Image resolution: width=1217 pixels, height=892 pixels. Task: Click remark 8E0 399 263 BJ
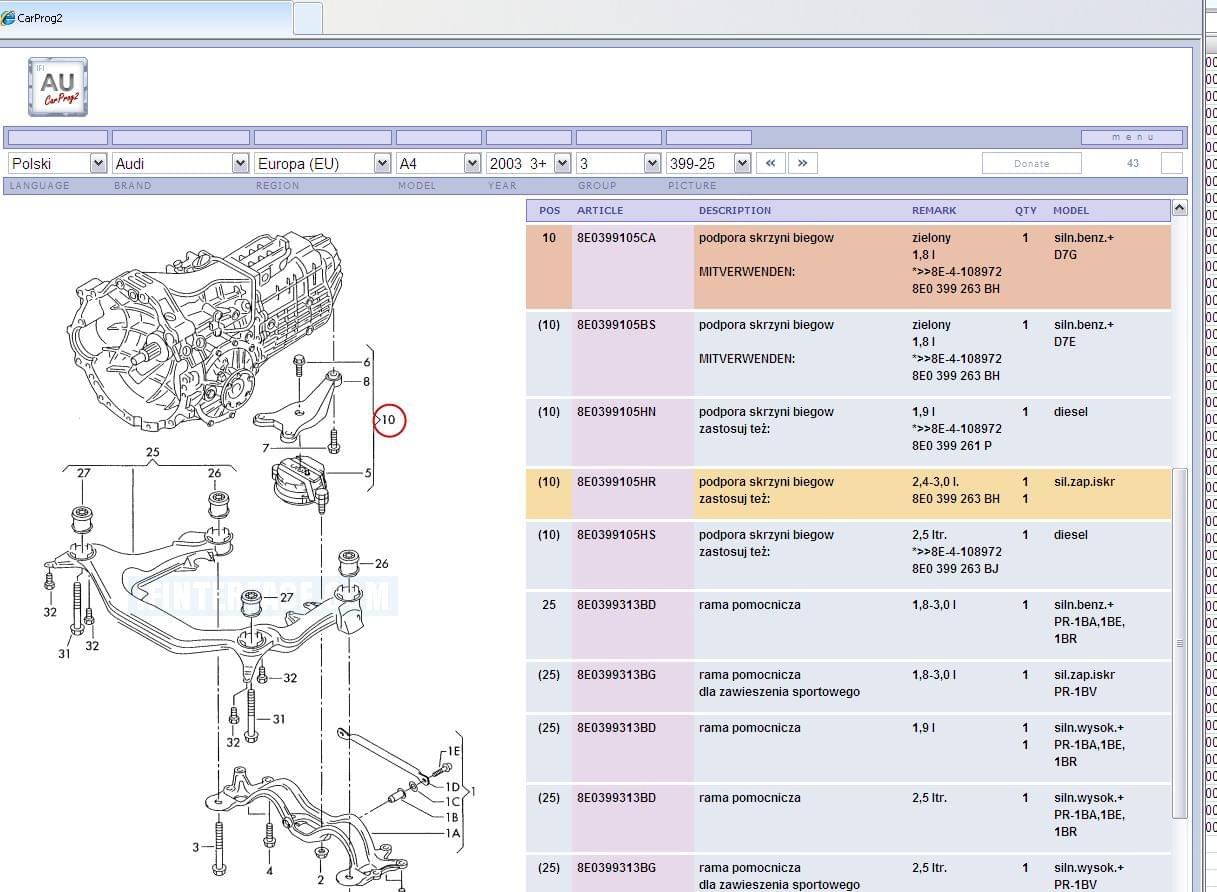tap(955, 569)
